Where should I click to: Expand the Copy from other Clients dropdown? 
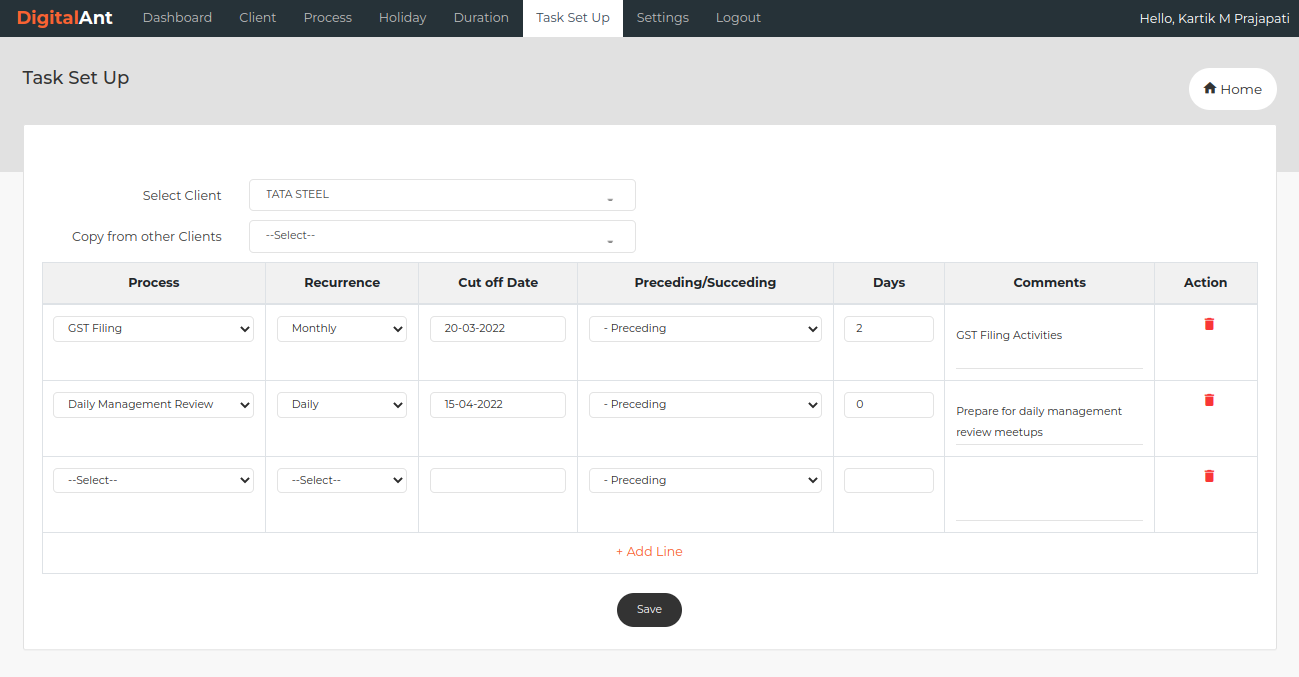[x=442, y=236]
